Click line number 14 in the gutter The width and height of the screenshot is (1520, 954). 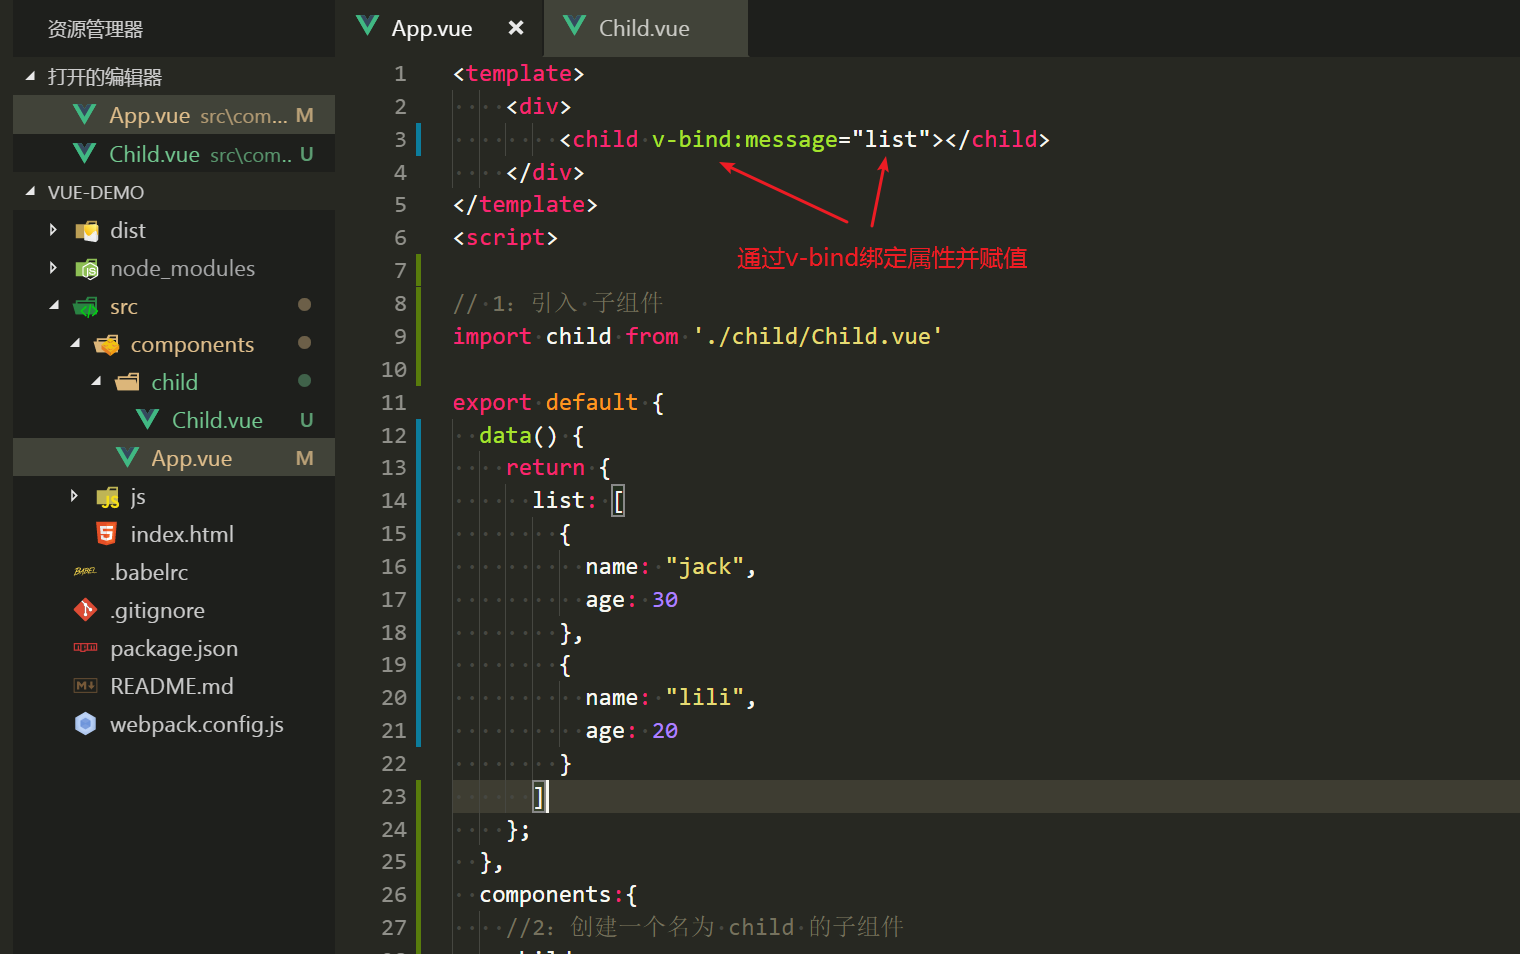[x=394, y=500]
